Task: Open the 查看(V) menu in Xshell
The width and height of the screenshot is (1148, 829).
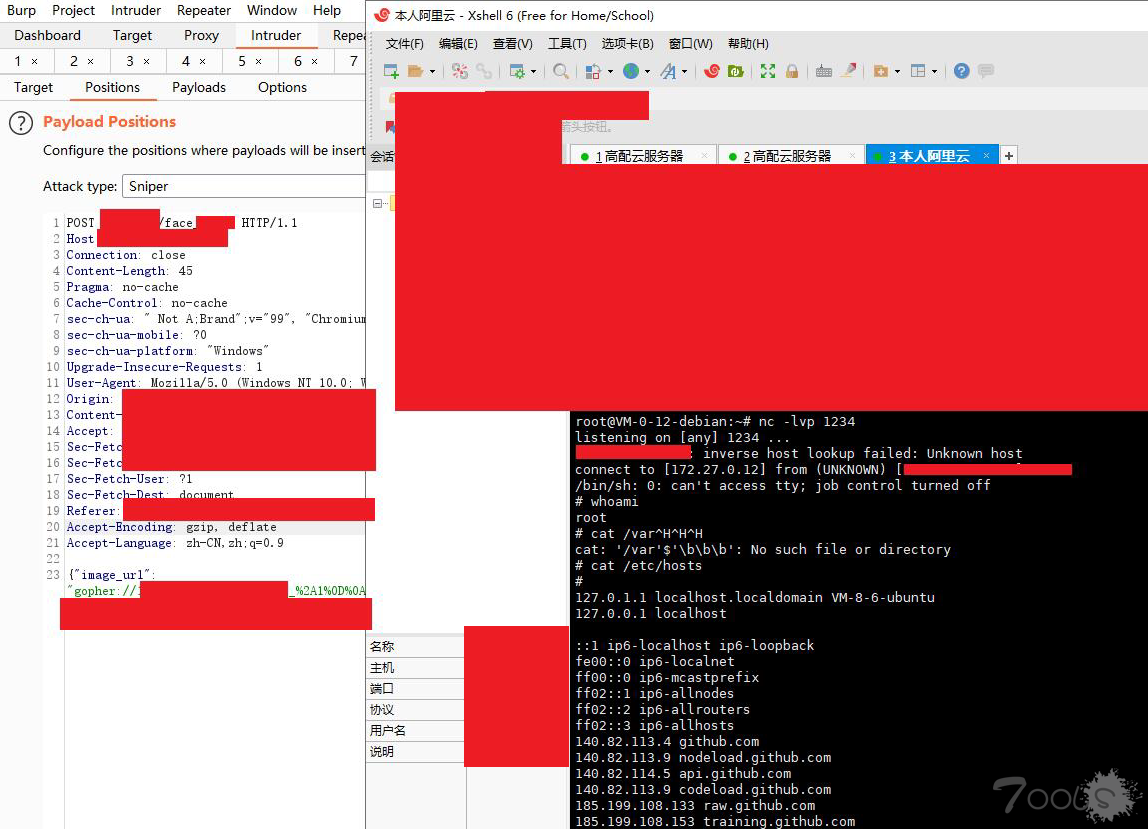Action: click(512, 44)
